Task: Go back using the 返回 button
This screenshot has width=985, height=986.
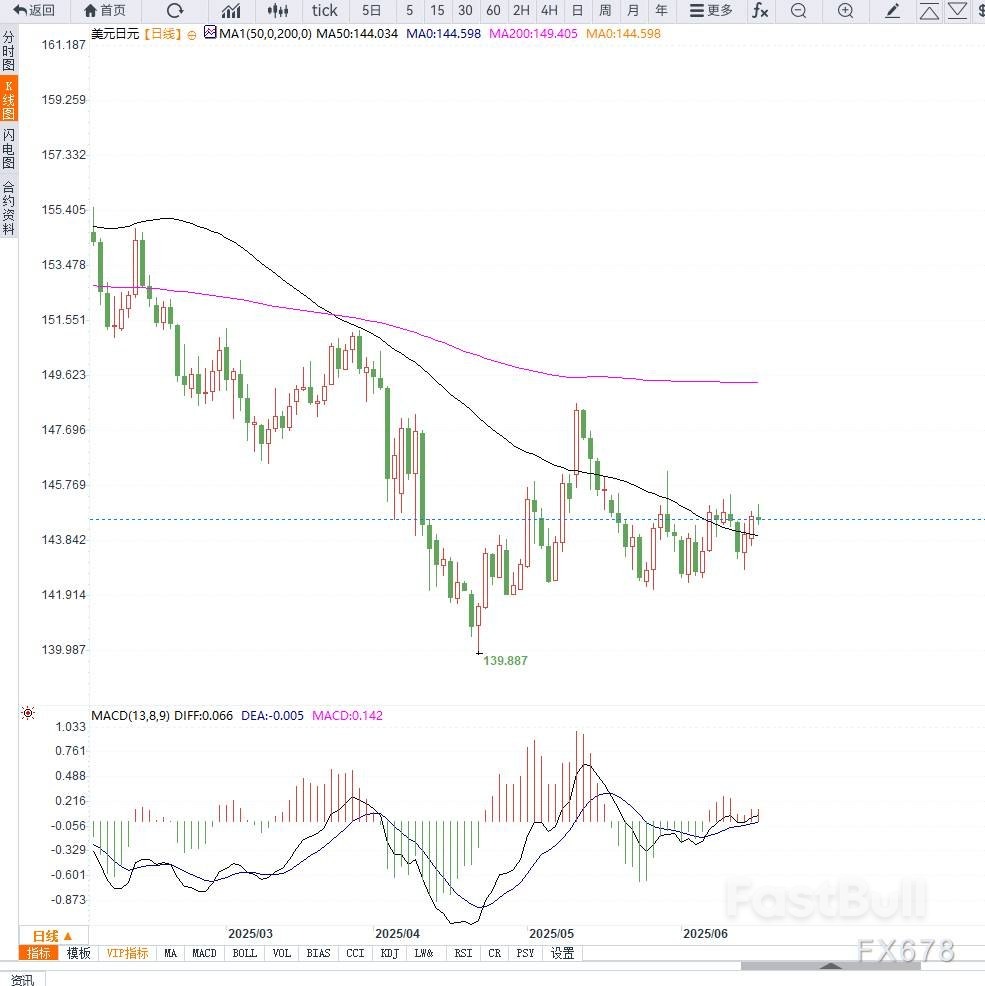Action: point(34,11)
